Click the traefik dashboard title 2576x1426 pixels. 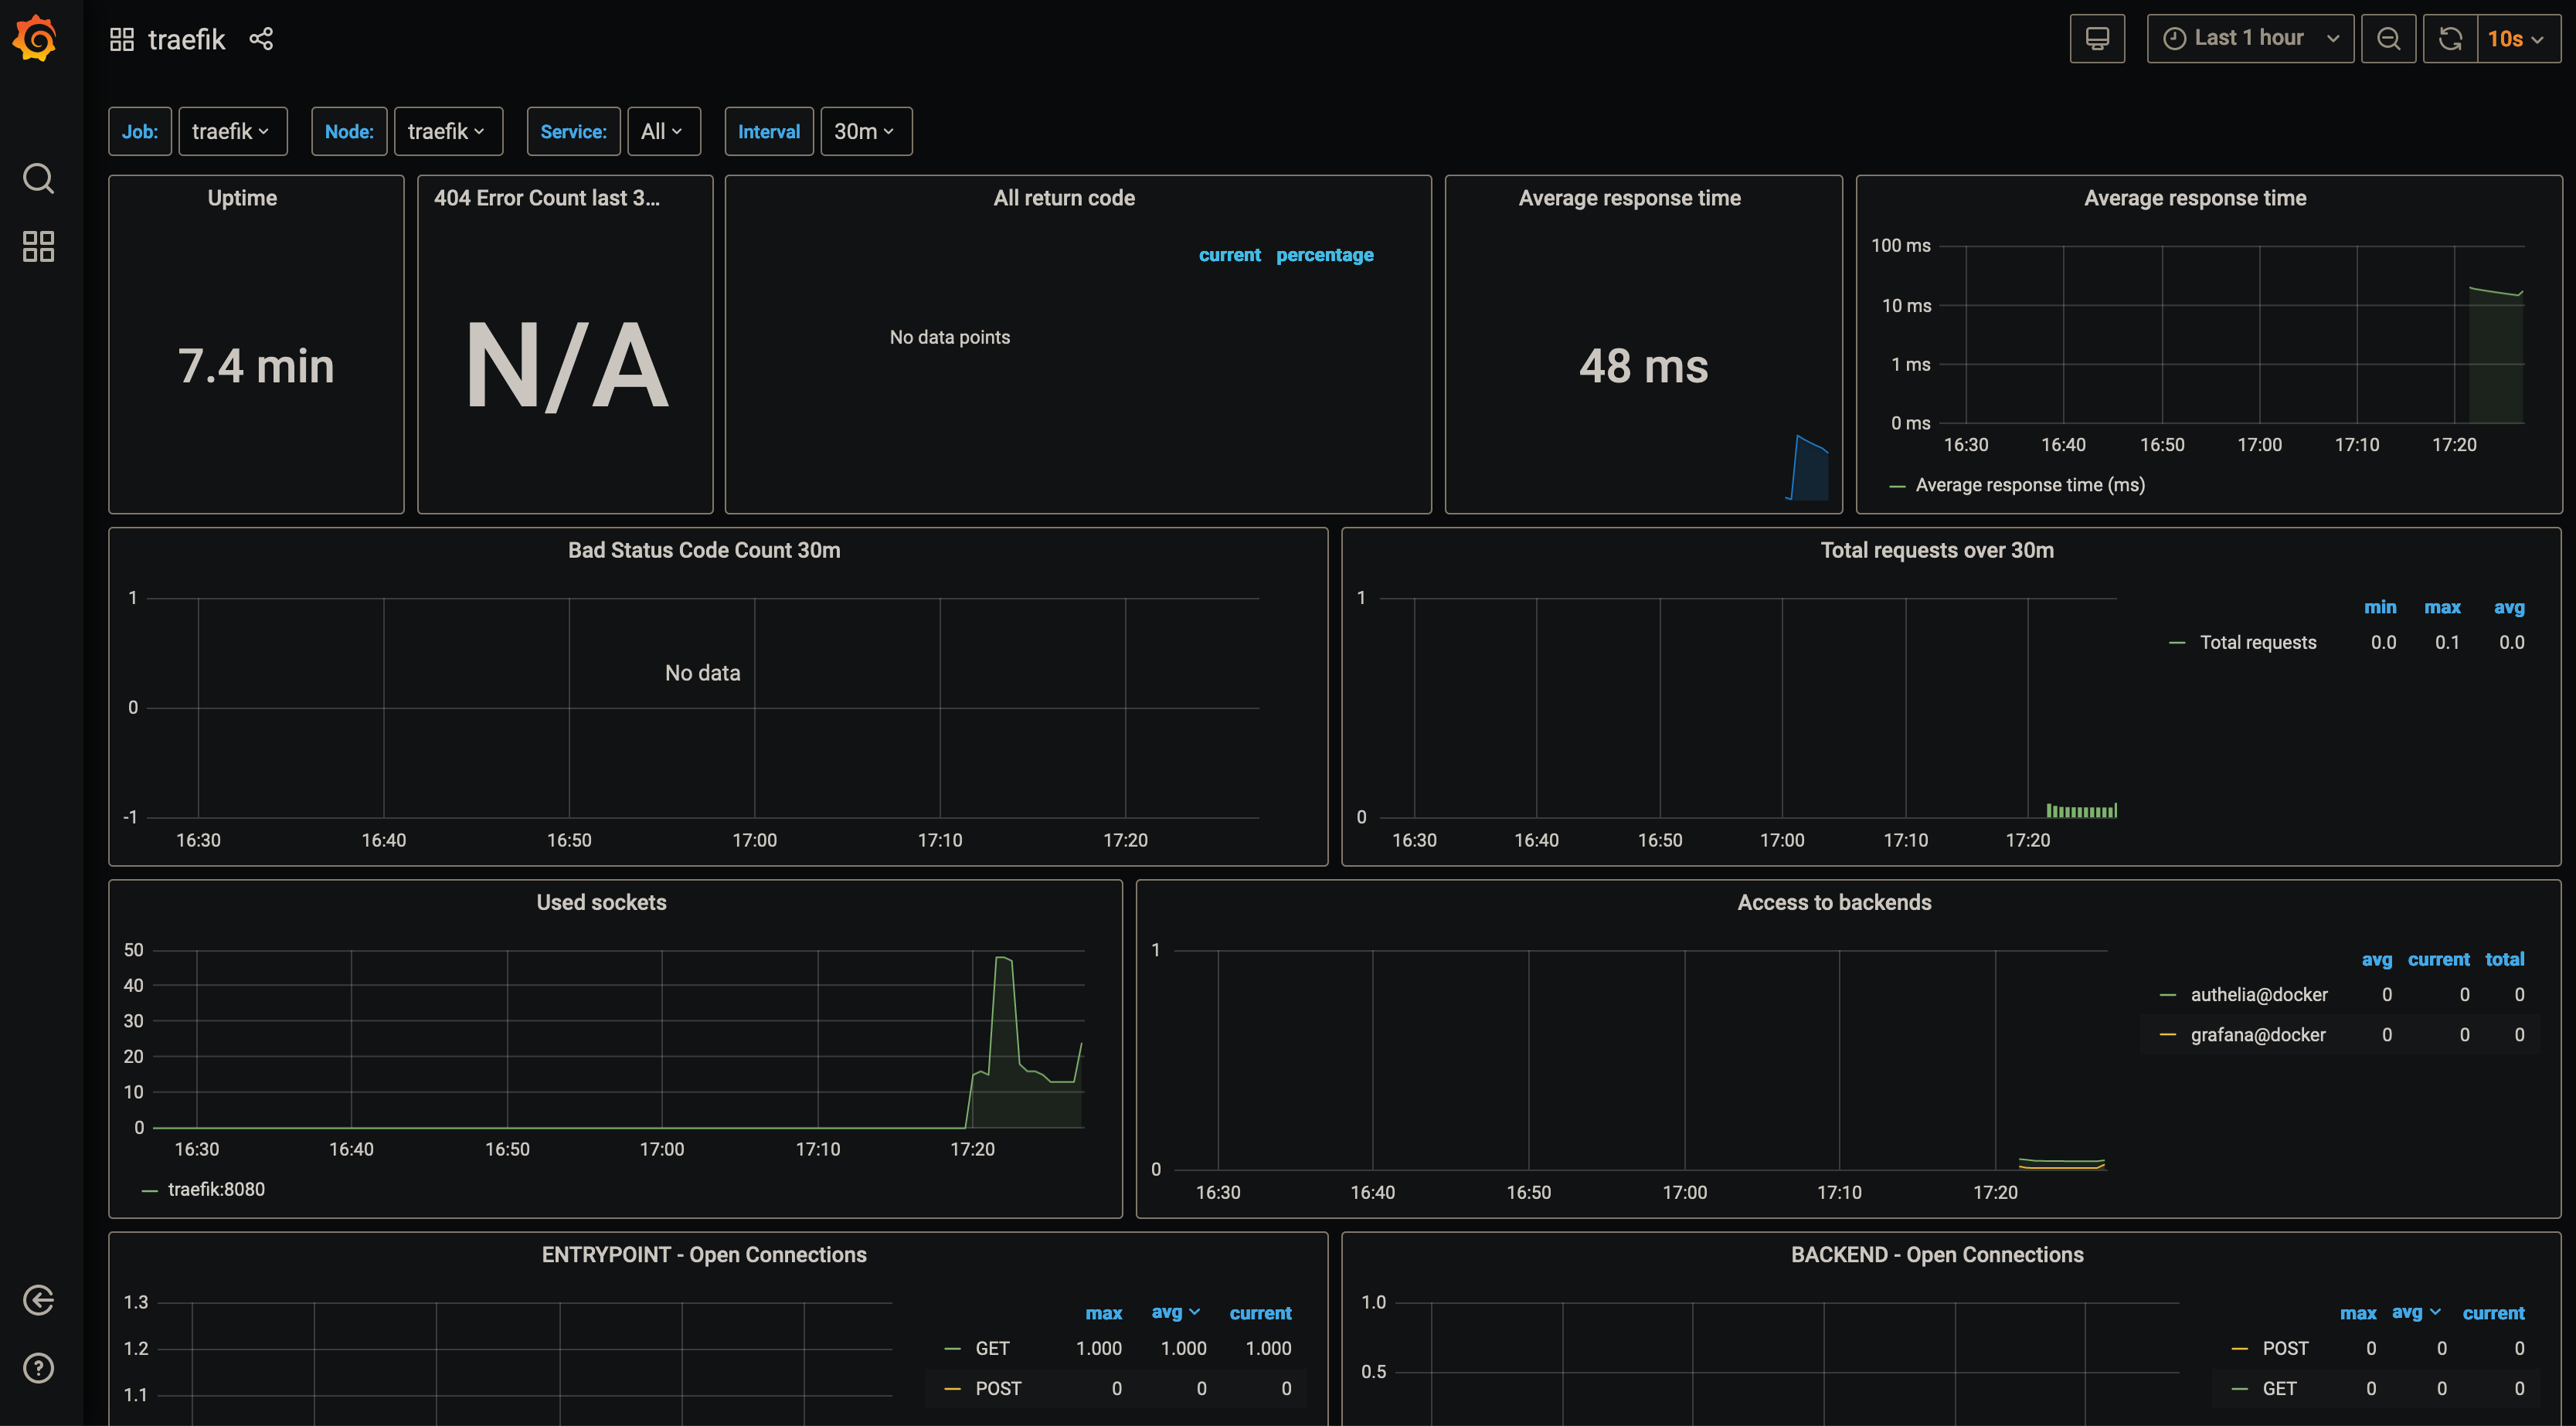(x=186, y=39)
